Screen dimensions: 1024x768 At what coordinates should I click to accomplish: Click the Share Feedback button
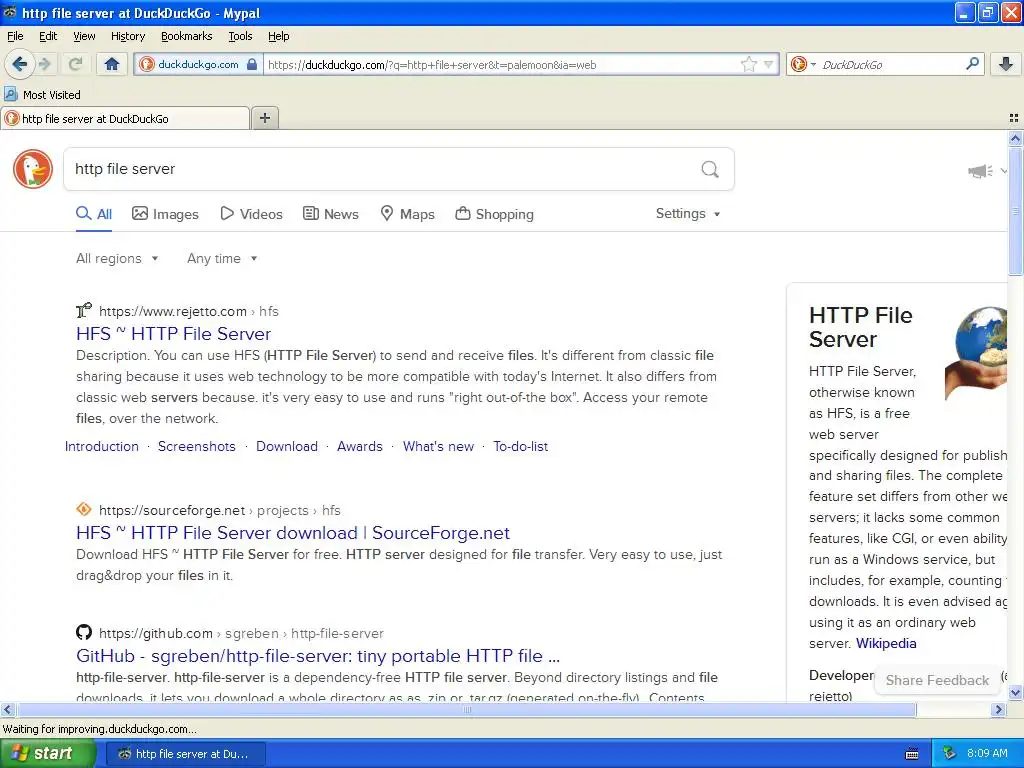pos(937,680)
